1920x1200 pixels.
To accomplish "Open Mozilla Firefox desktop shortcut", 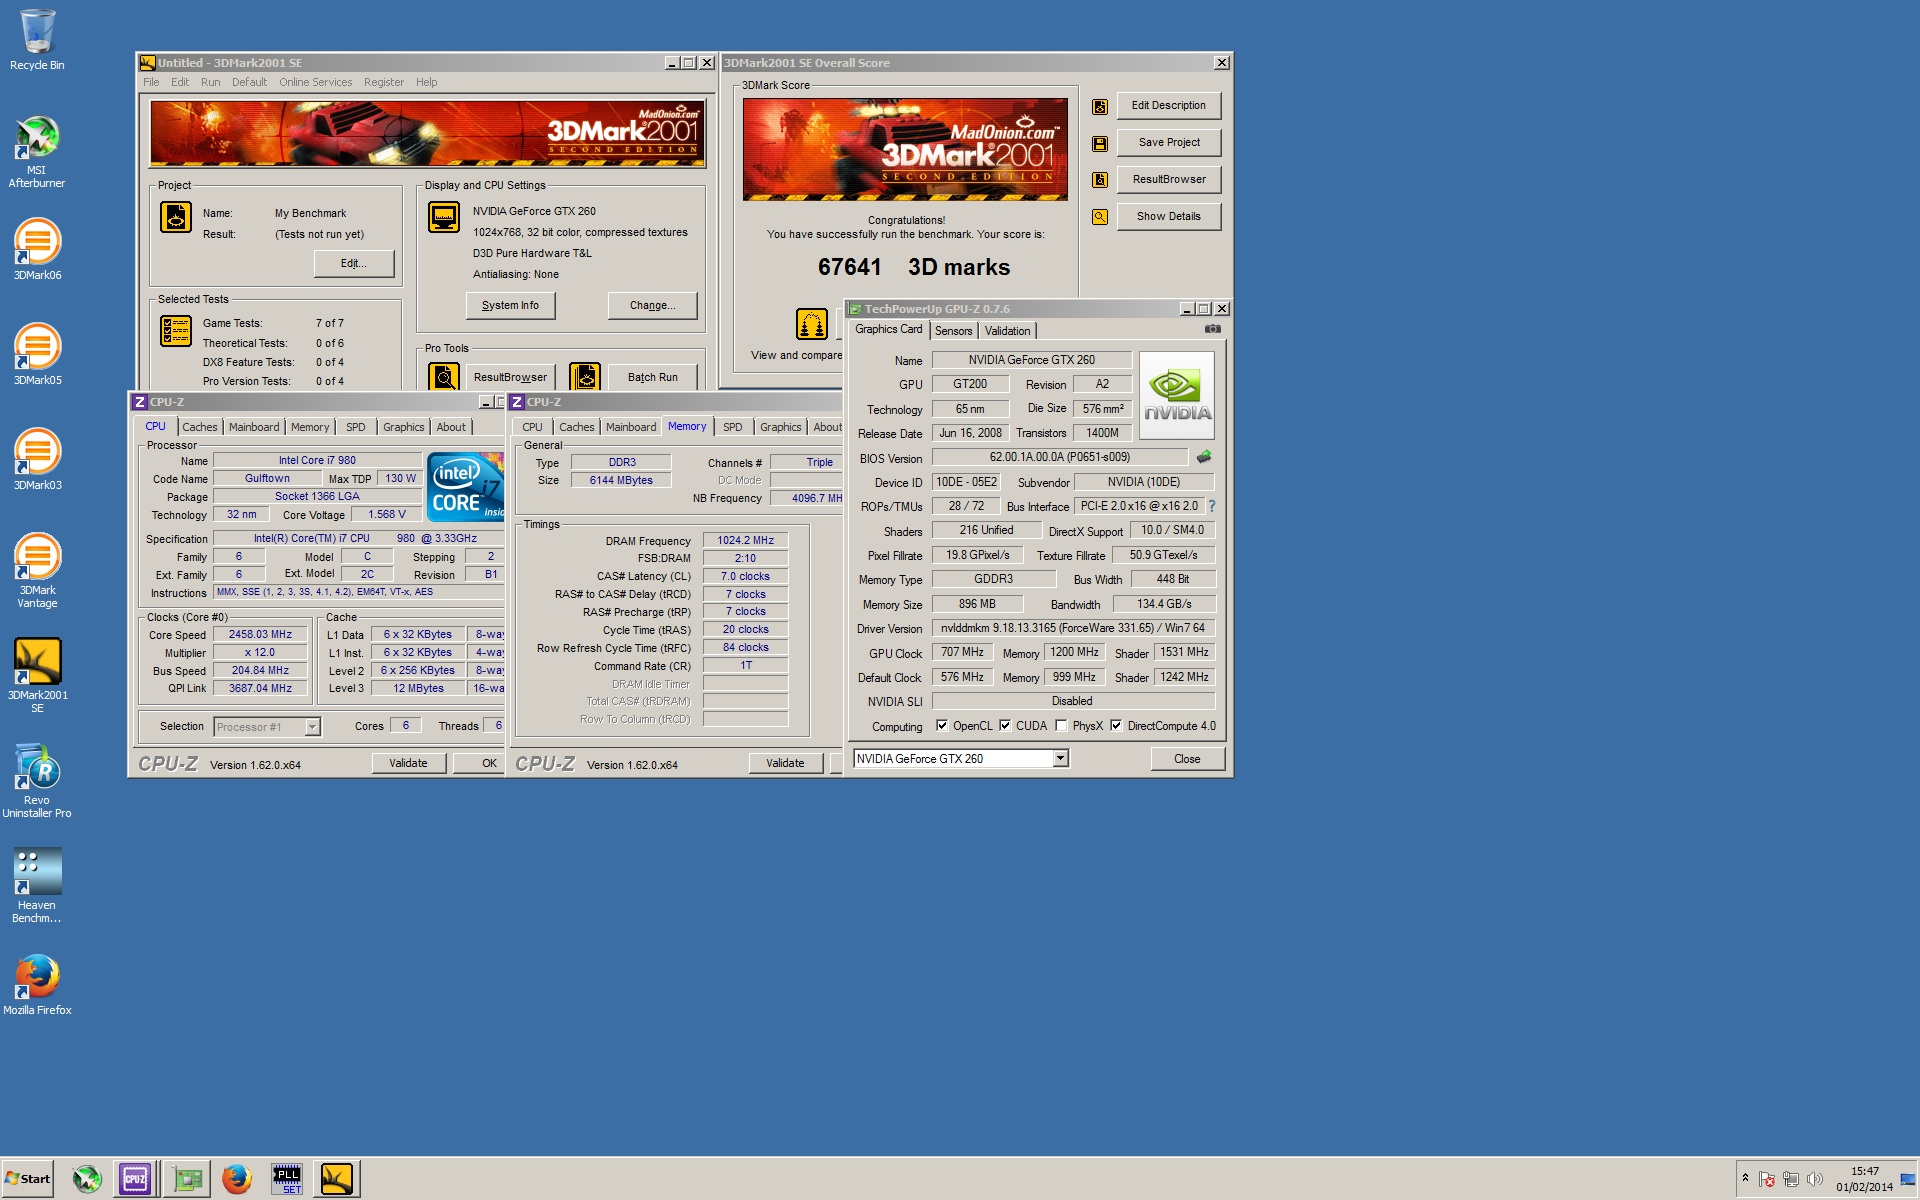I will [x=37, y=985].
